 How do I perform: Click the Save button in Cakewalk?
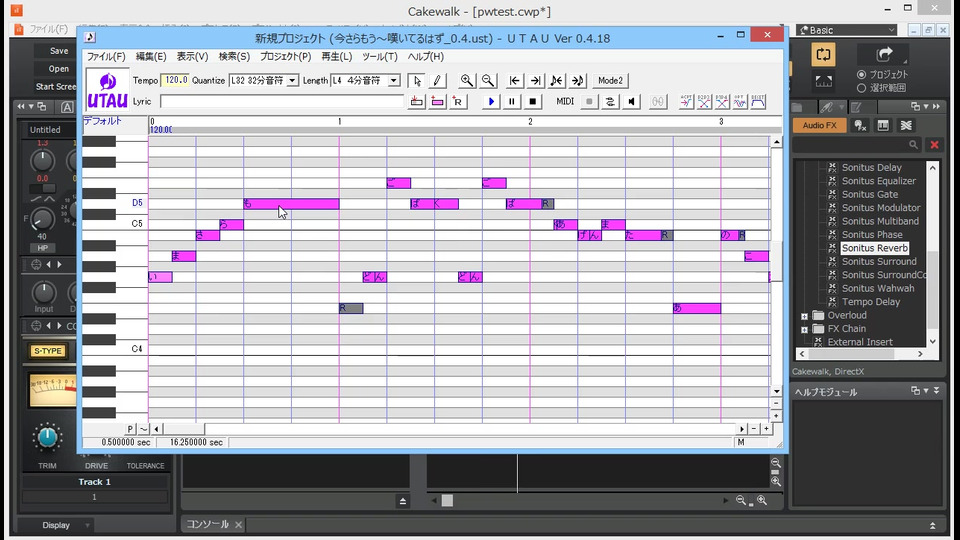point(59,51)
